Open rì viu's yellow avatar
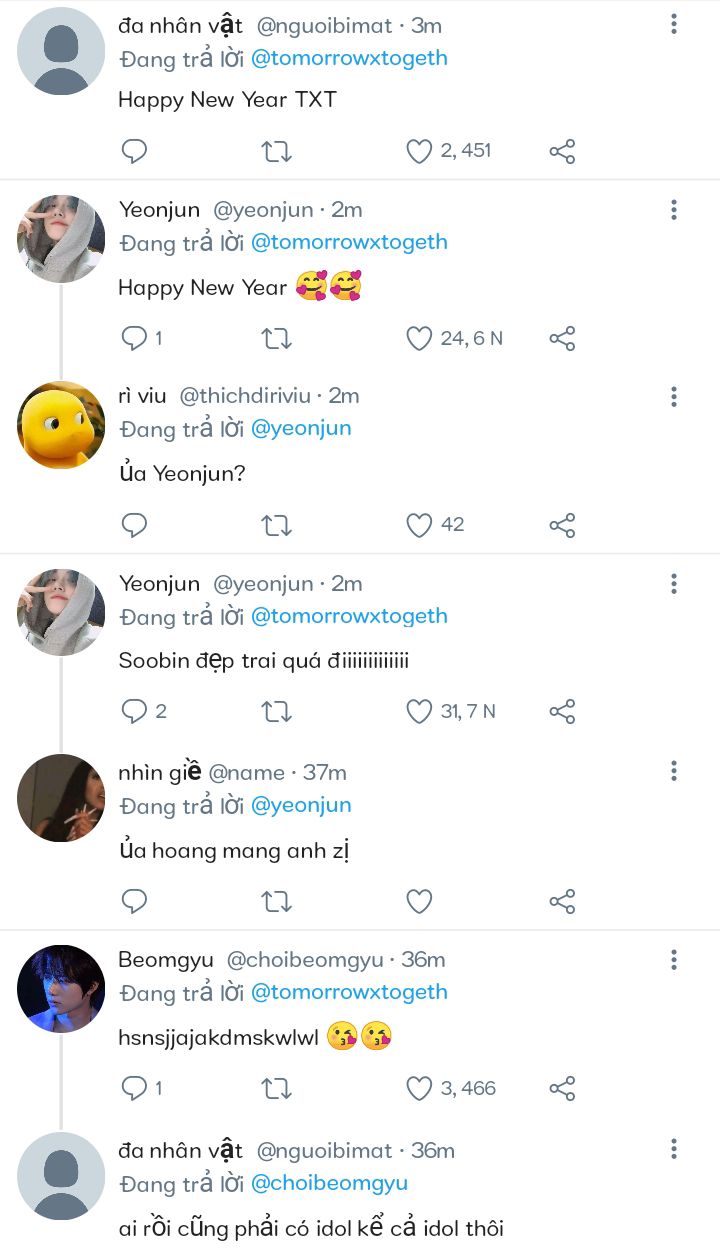Screen dimensions: 720x1253 [61, 425]
